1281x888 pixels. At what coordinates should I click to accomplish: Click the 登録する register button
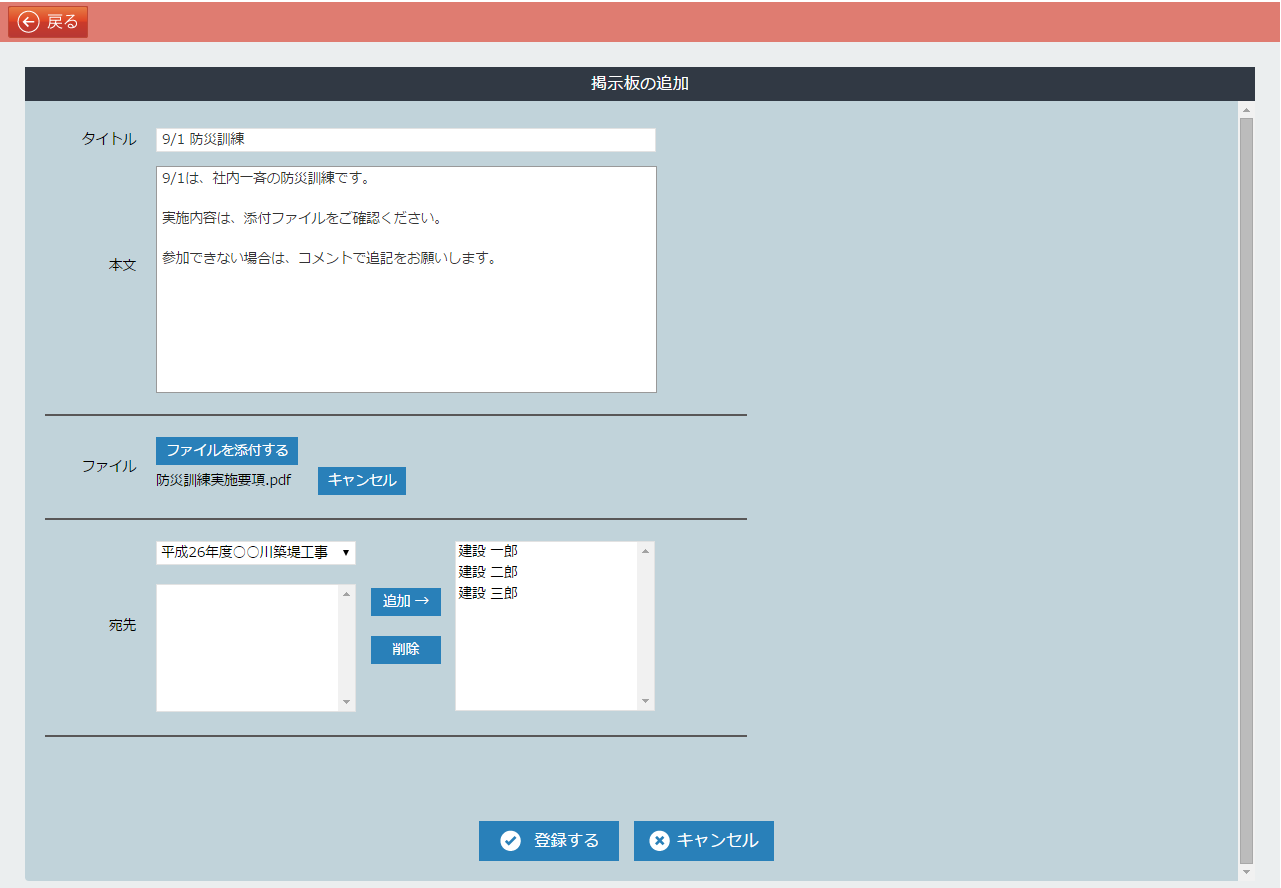[x=549, y=841]
